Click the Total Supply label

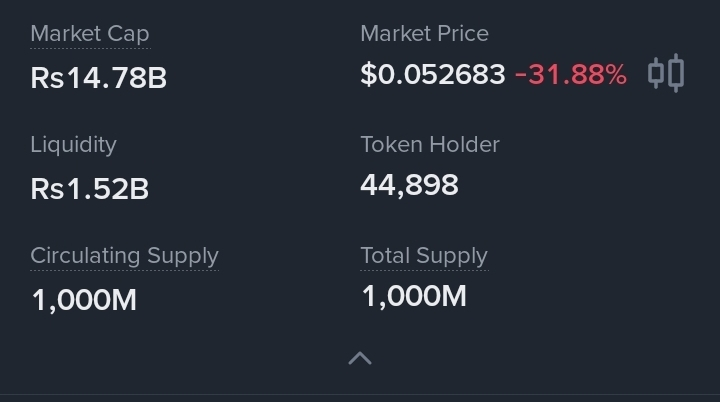pos(424,256)
